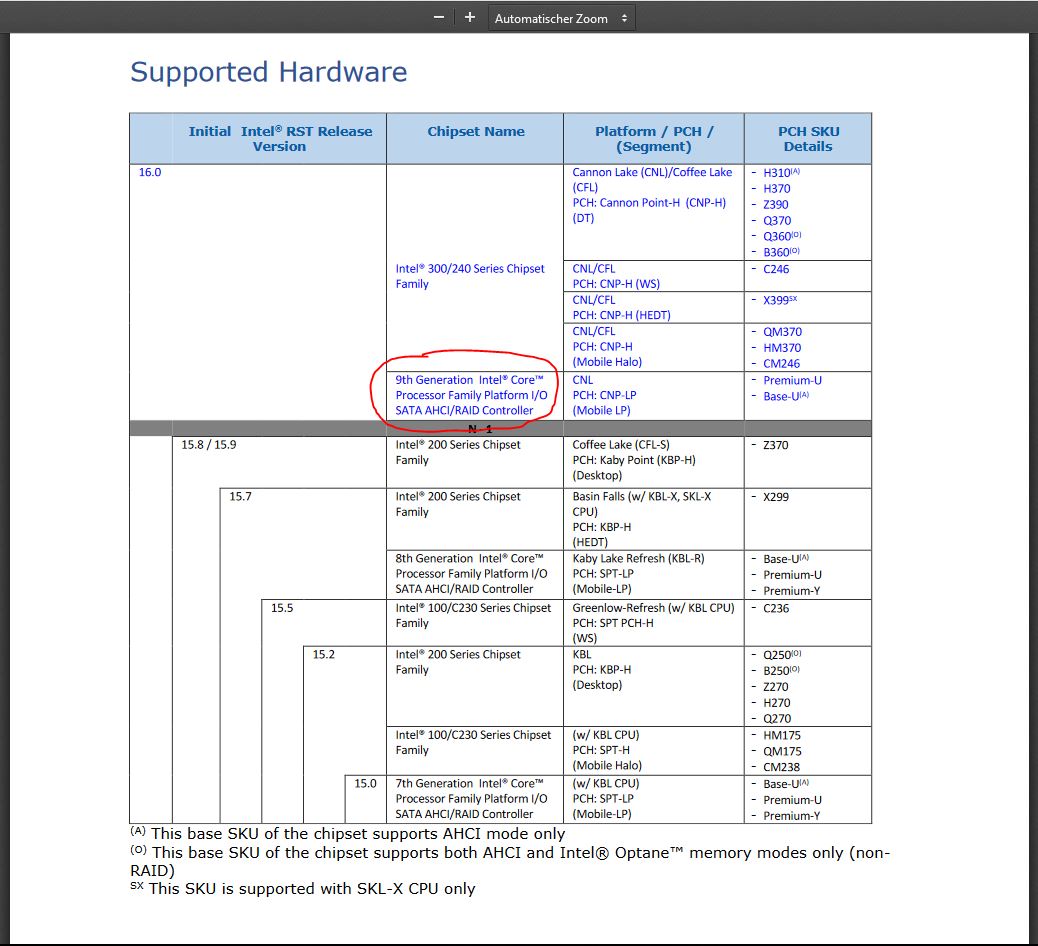Click the PCH: SPT-H text
This screenshot has width=1038, height=946.
click(x=601, y=750)
